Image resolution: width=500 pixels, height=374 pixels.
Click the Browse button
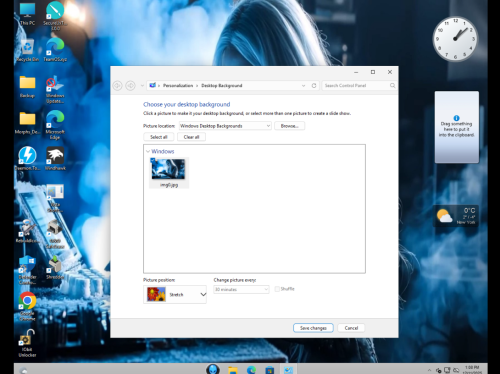289,126
